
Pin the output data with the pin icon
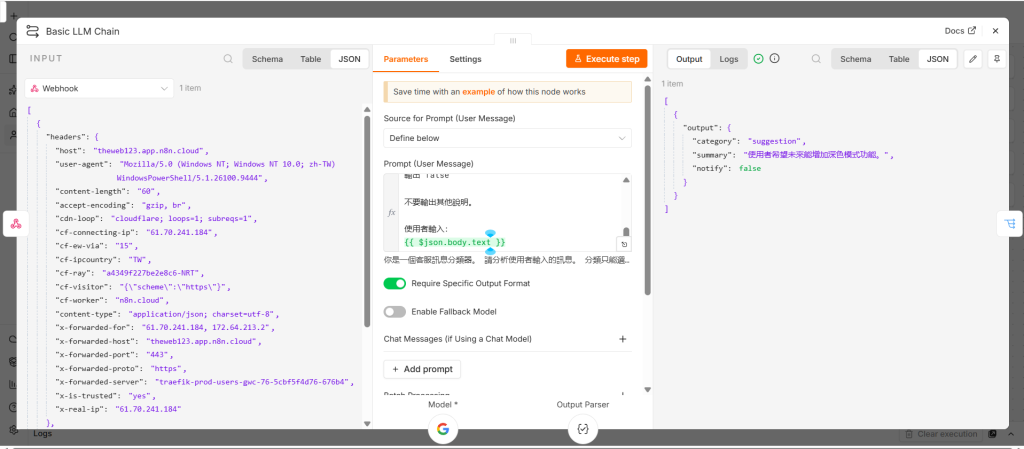click(x=997, y=59)
